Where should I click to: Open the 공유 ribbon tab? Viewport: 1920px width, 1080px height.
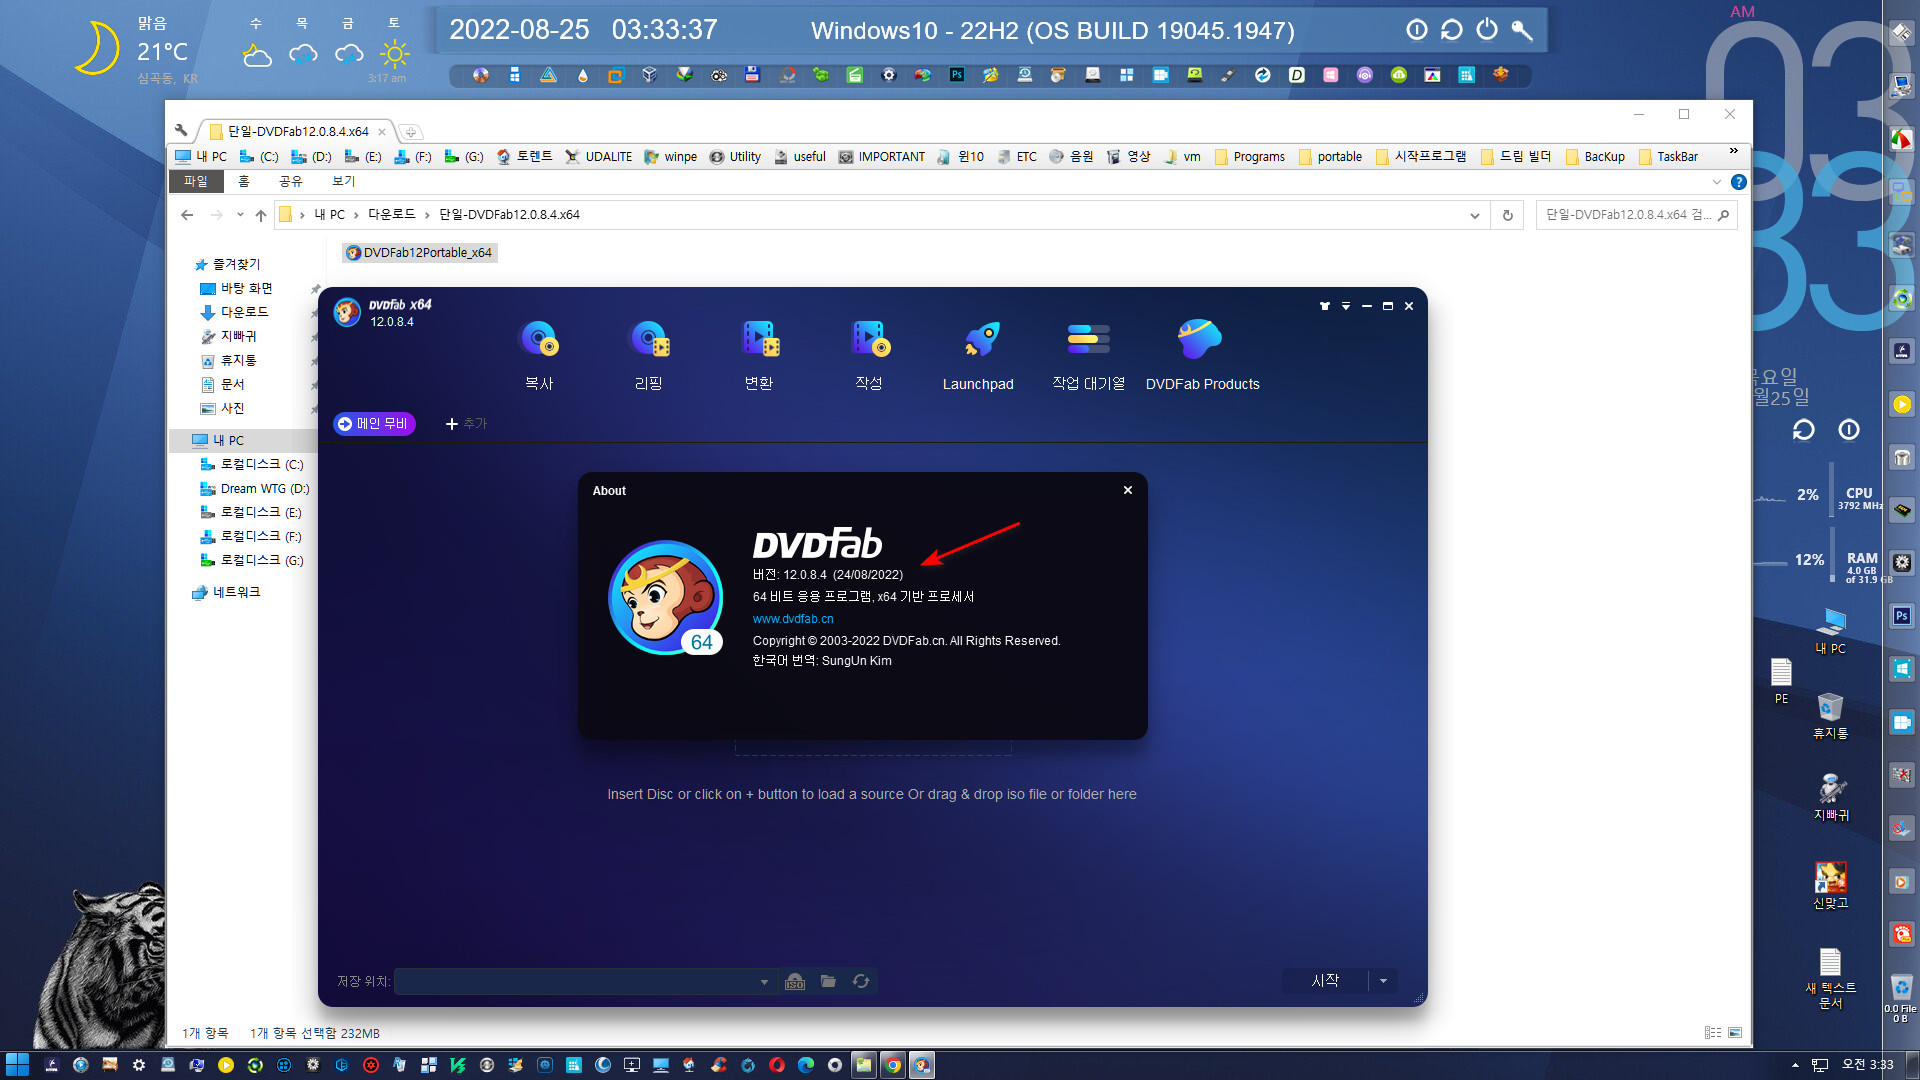point(291,181)
